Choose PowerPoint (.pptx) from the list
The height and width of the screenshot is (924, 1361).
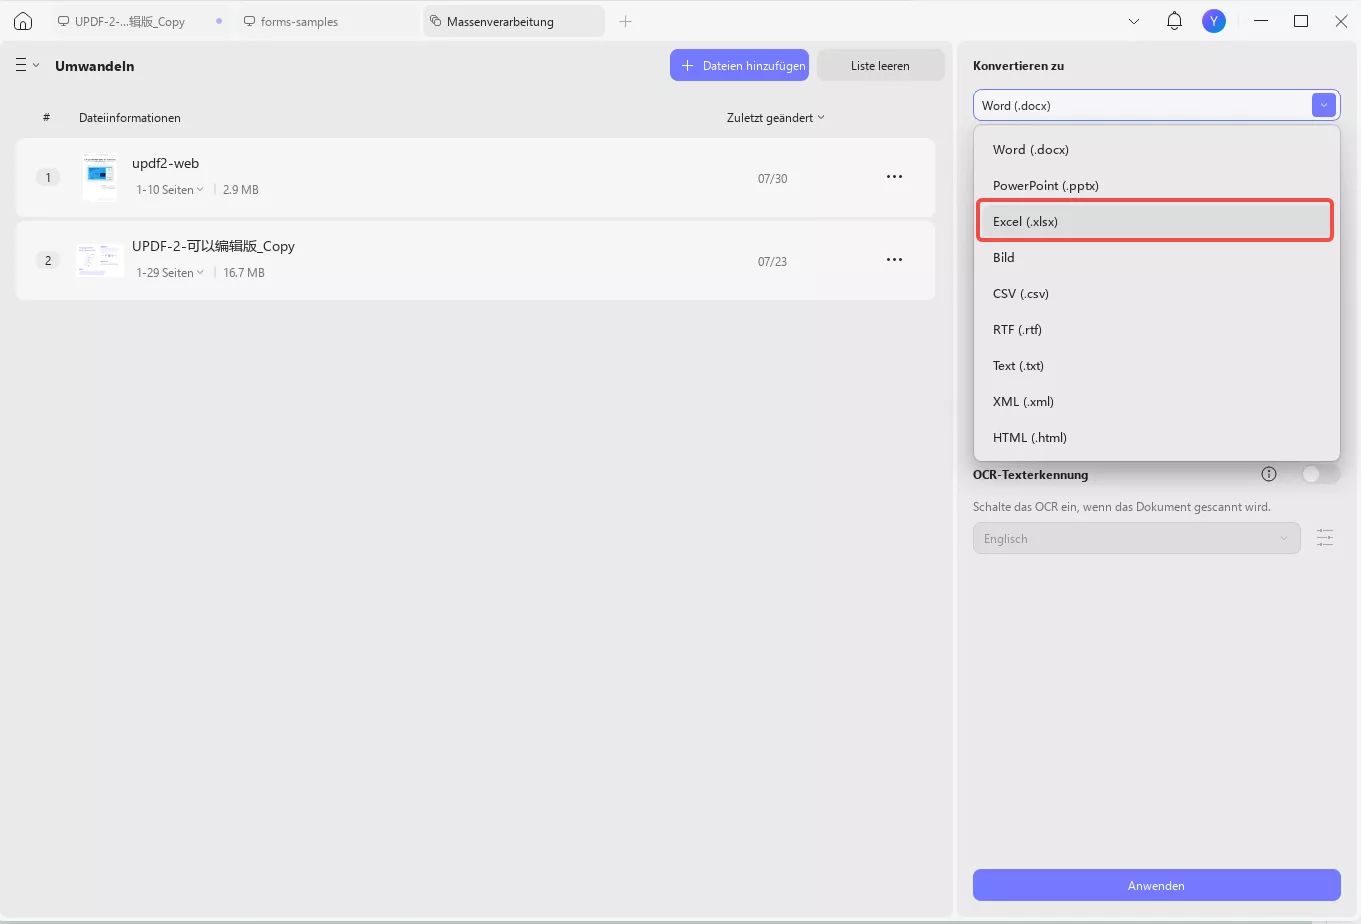1045,185
